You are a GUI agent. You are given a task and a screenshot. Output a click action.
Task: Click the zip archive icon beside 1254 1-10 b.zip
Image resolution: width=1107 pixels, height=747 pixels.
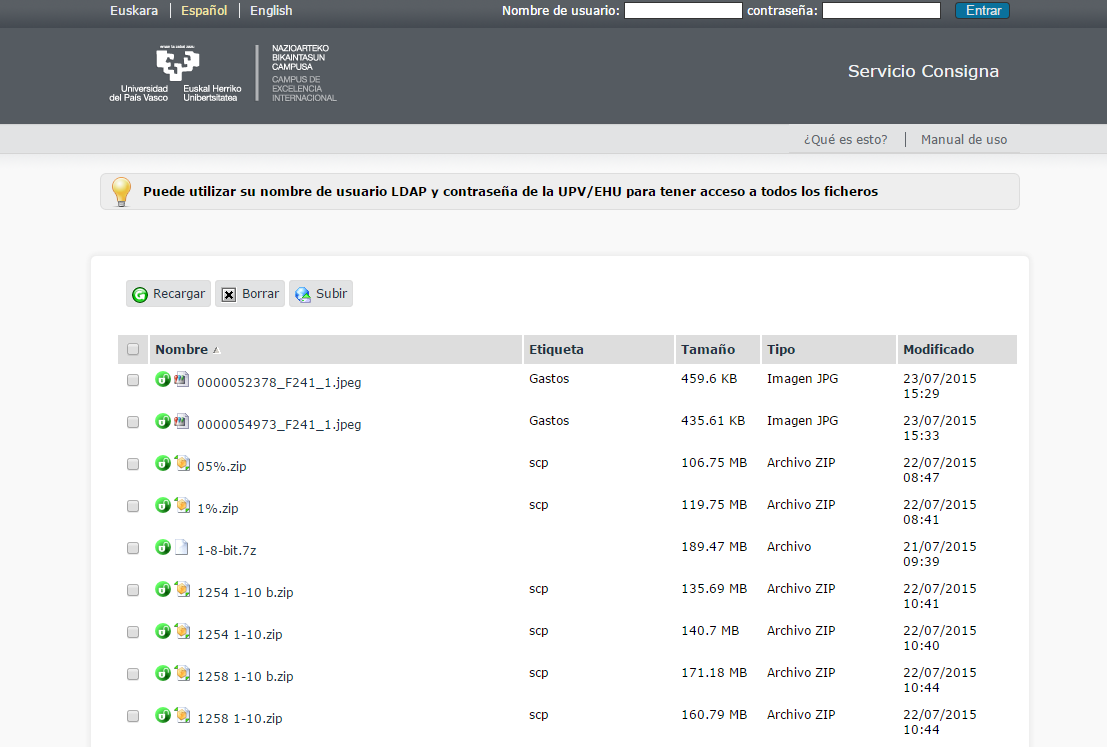[182, 589]
